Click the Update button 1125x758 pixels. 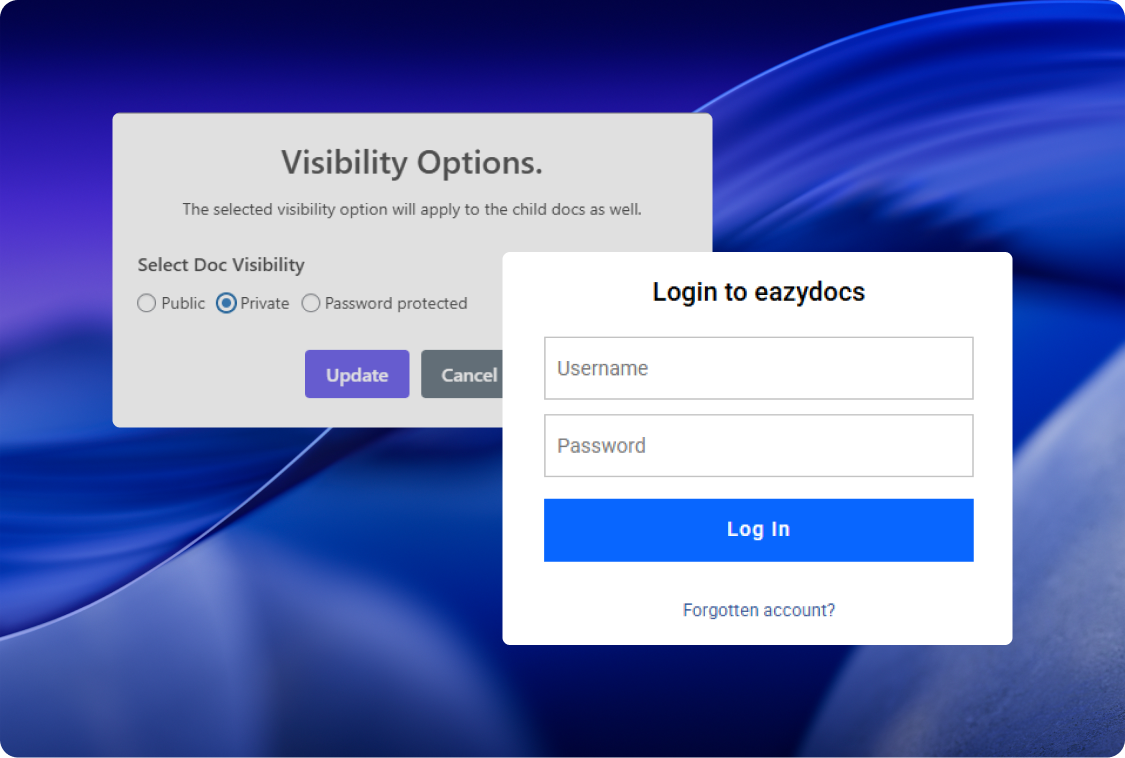(357, 375)
